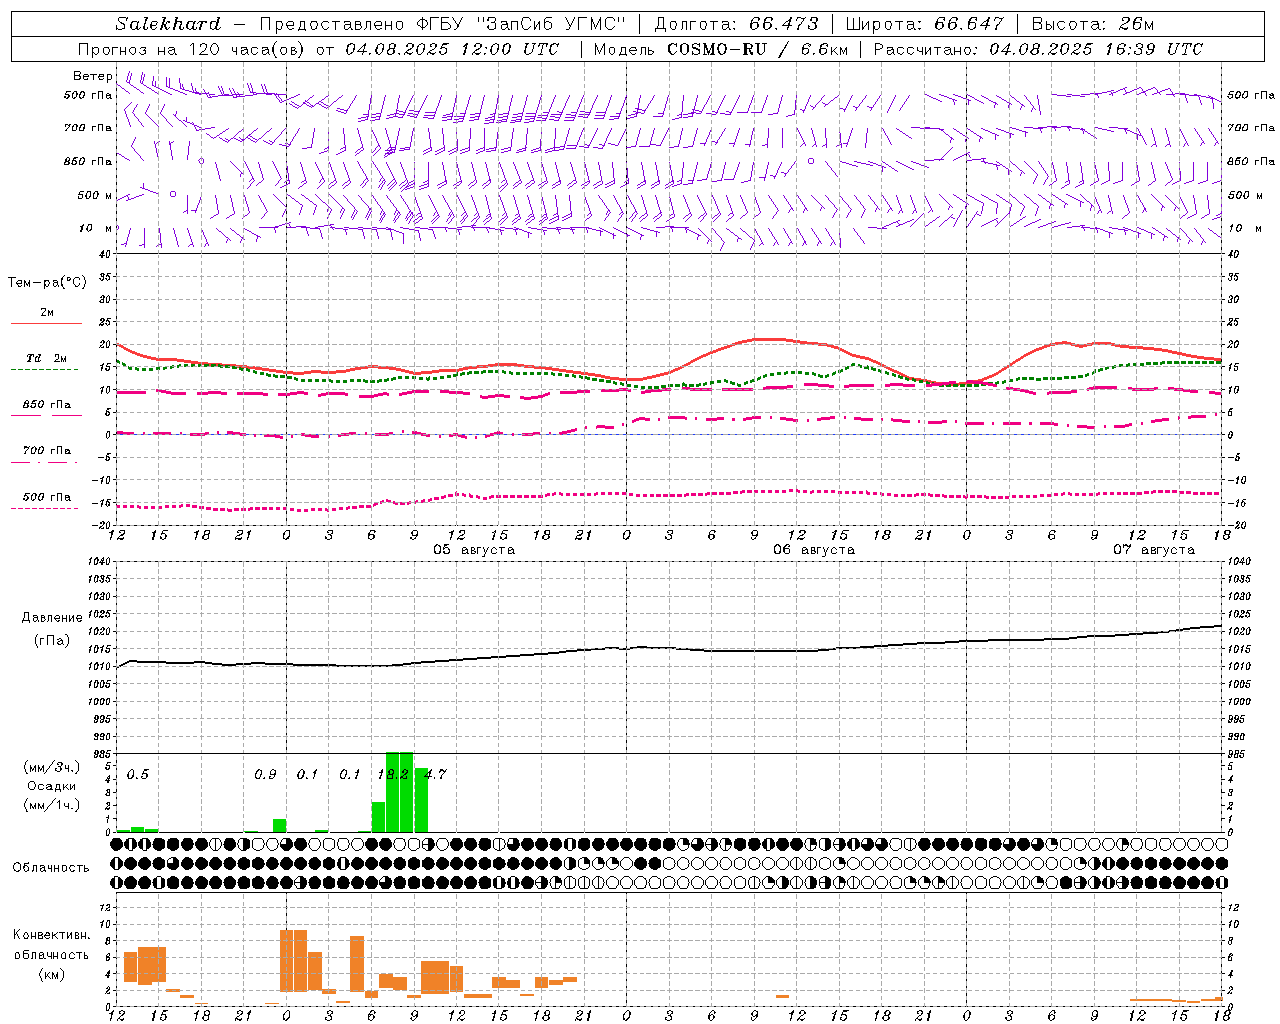Click the 'Ветер' wind panel label

[x=92, y=76]
